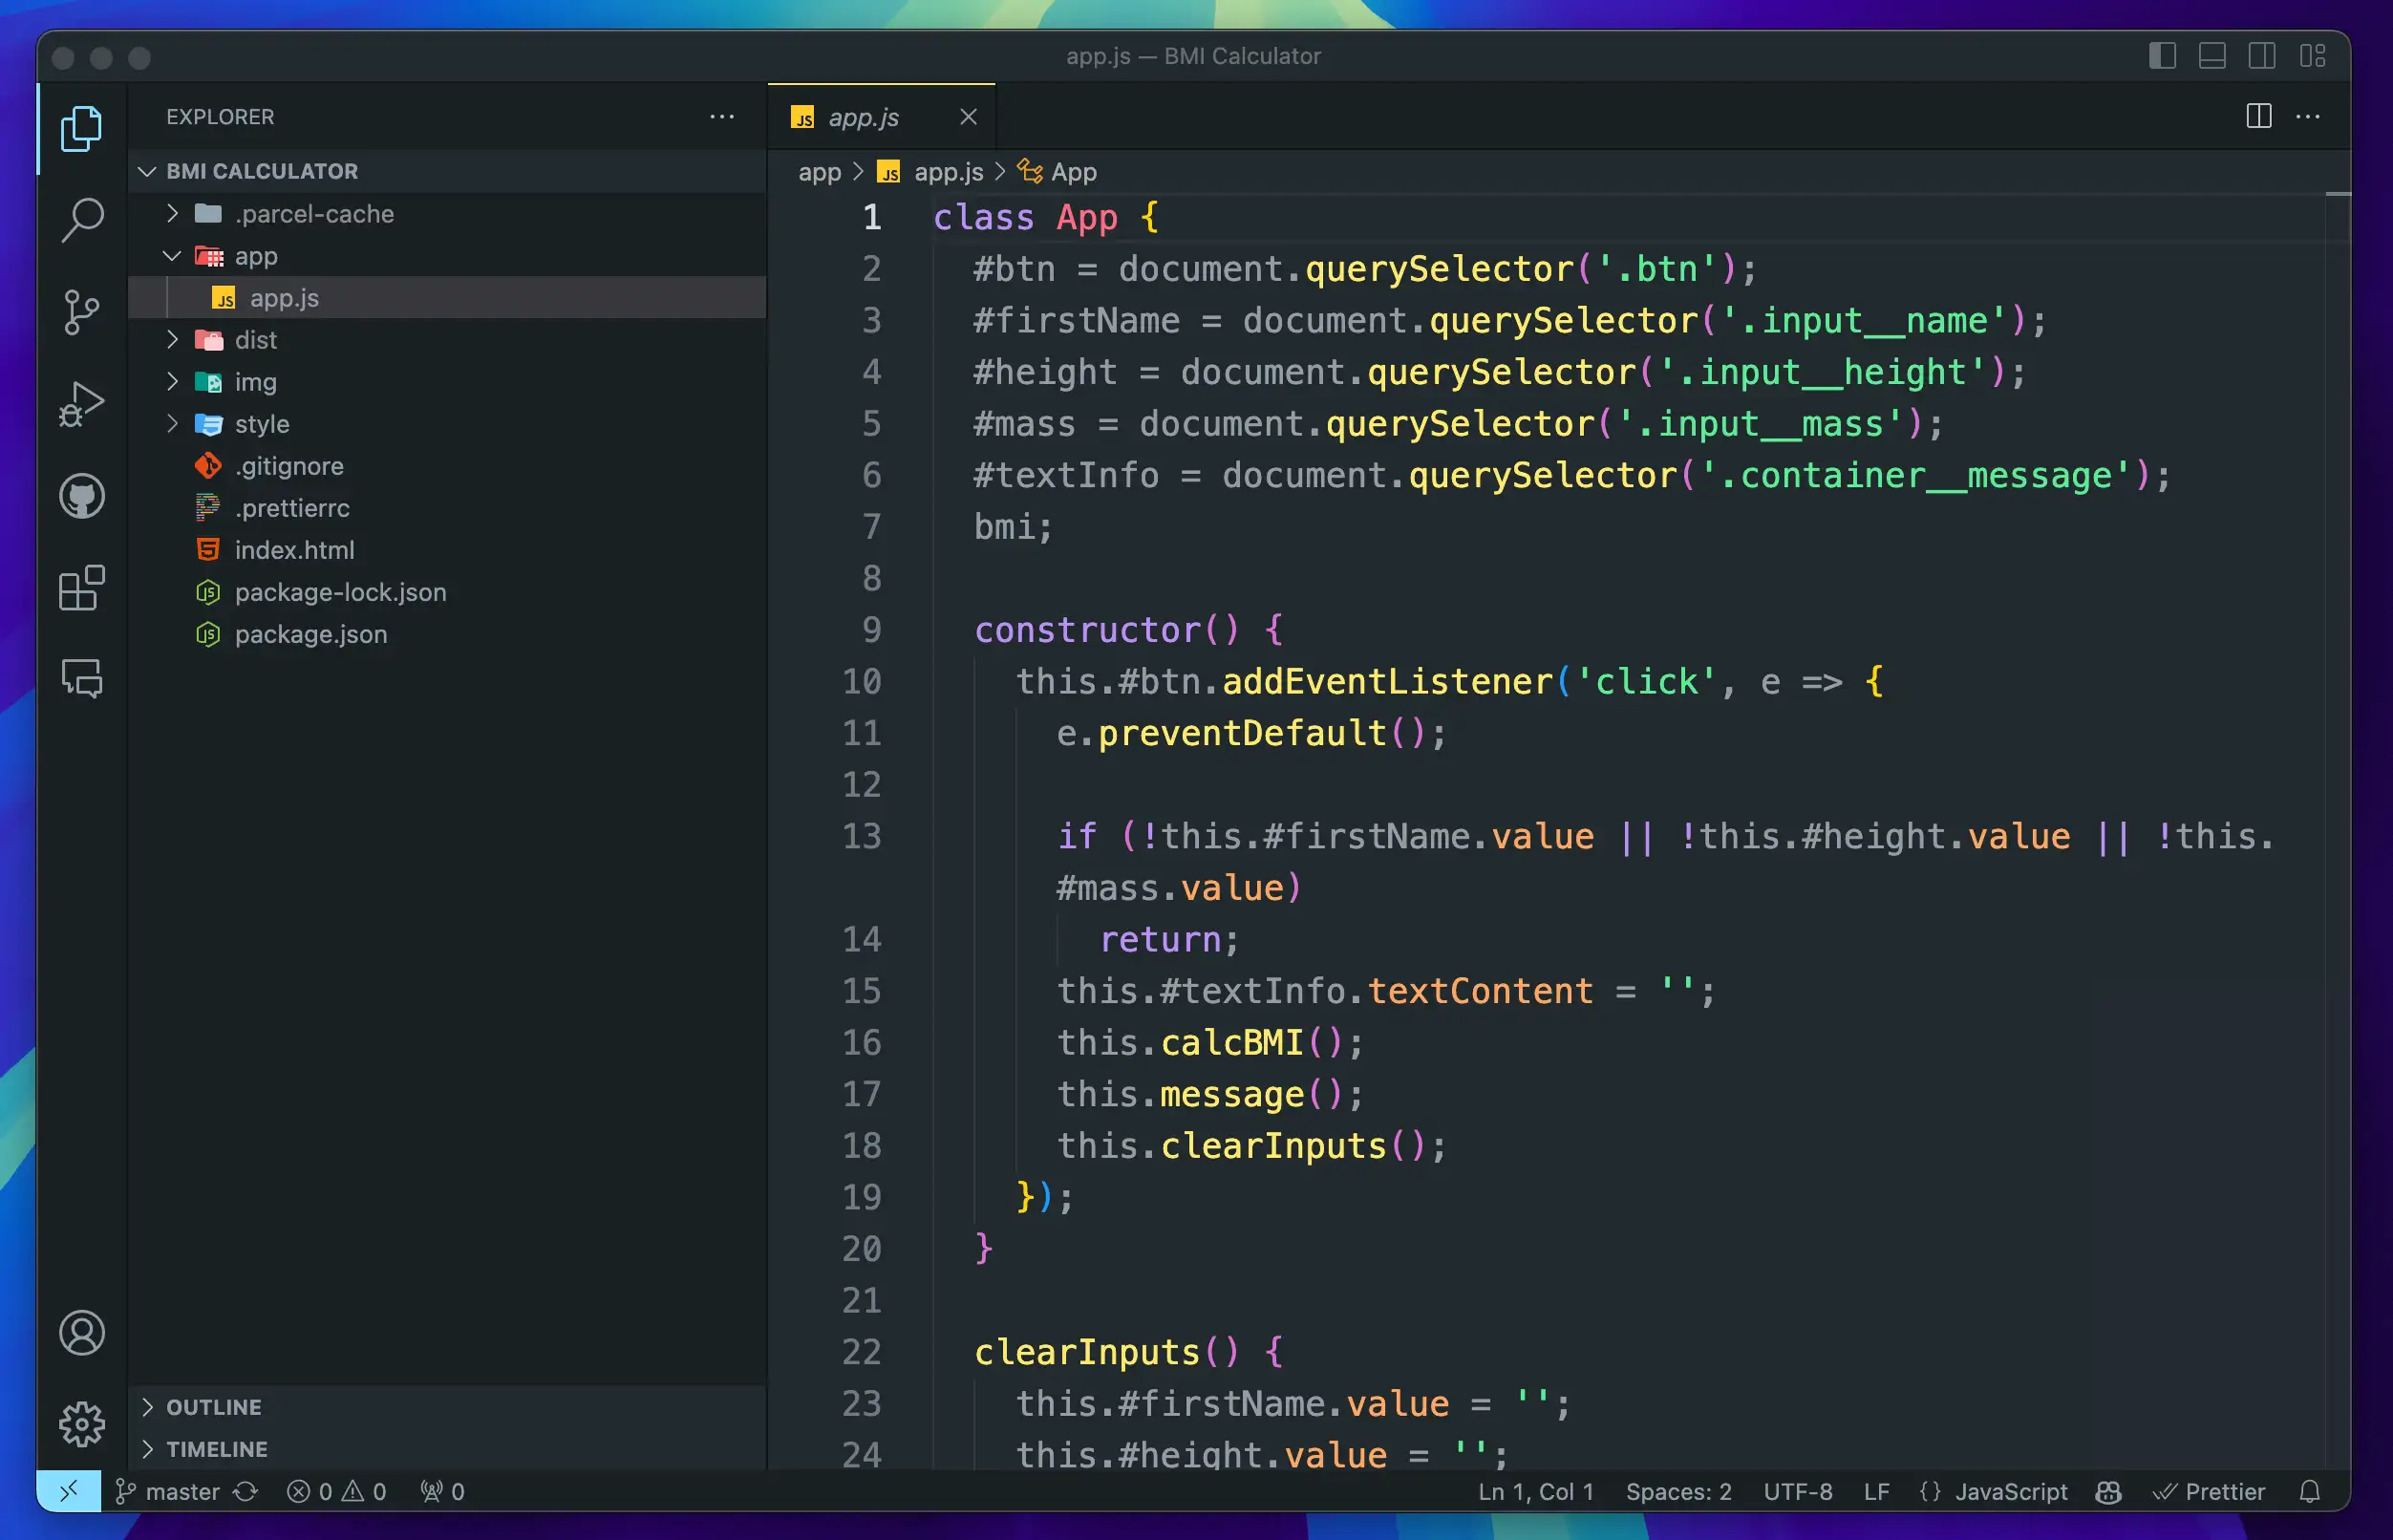Viewport: 2393px width, 1540px height.
Task: Open the GitHub view
Action: pos(81,496)
